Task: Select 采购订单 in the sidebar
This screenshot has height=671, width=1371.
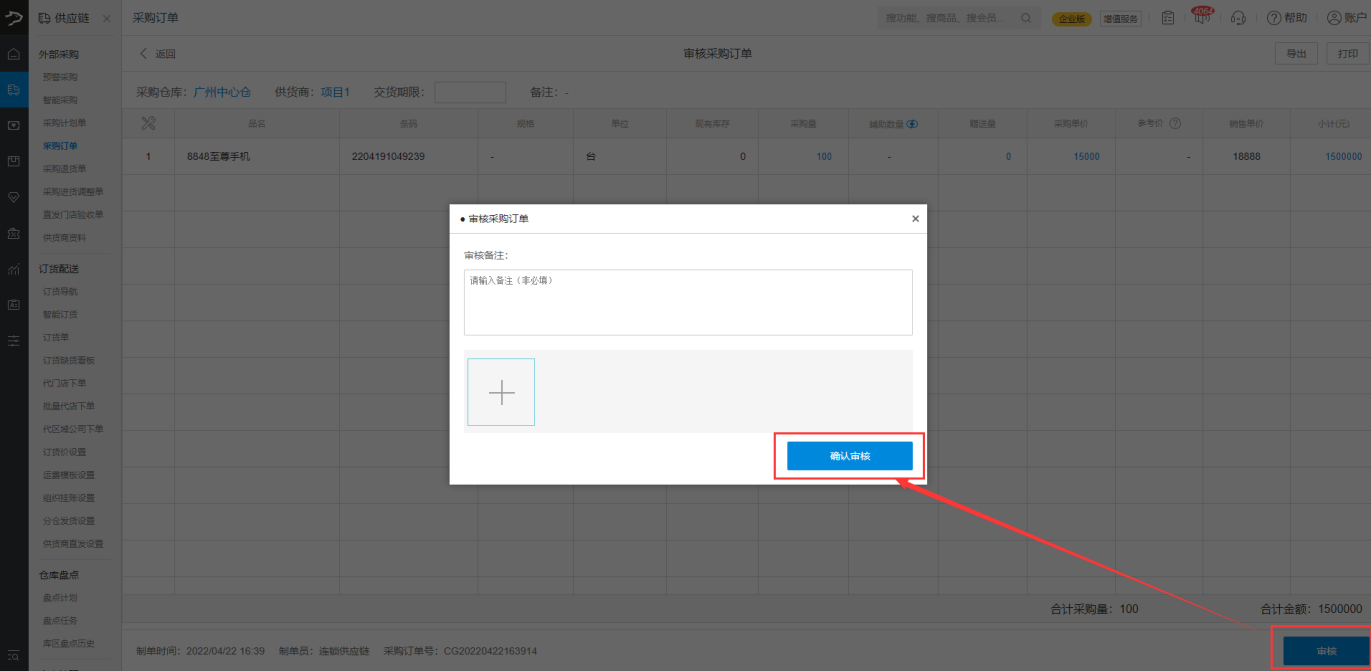Action: 60,146
